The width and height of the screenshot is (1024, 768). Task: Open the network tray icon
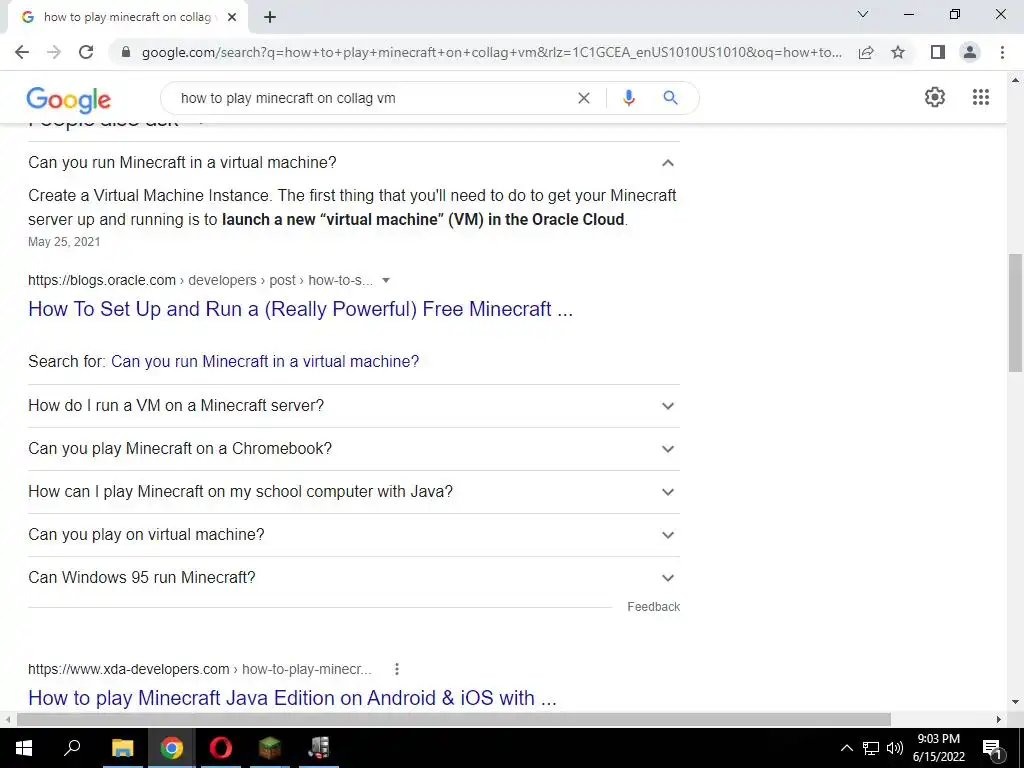pos(871,748)
